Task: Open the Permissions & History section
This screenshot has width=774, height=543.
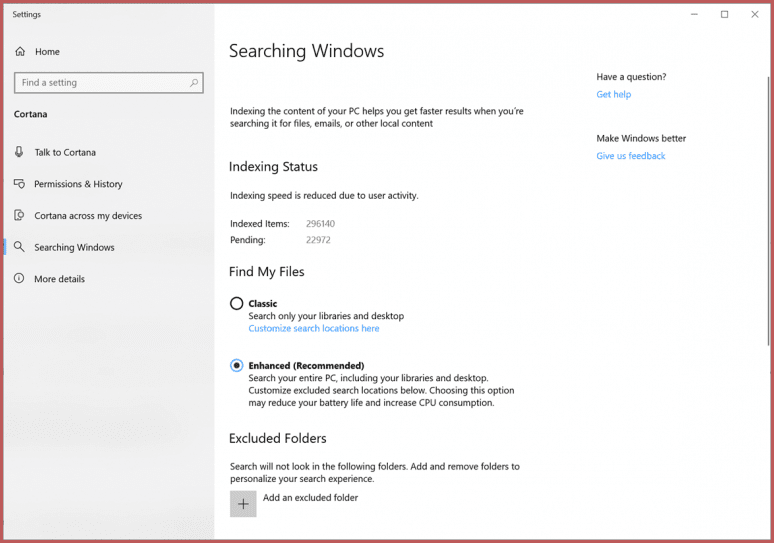Action: 78,184
